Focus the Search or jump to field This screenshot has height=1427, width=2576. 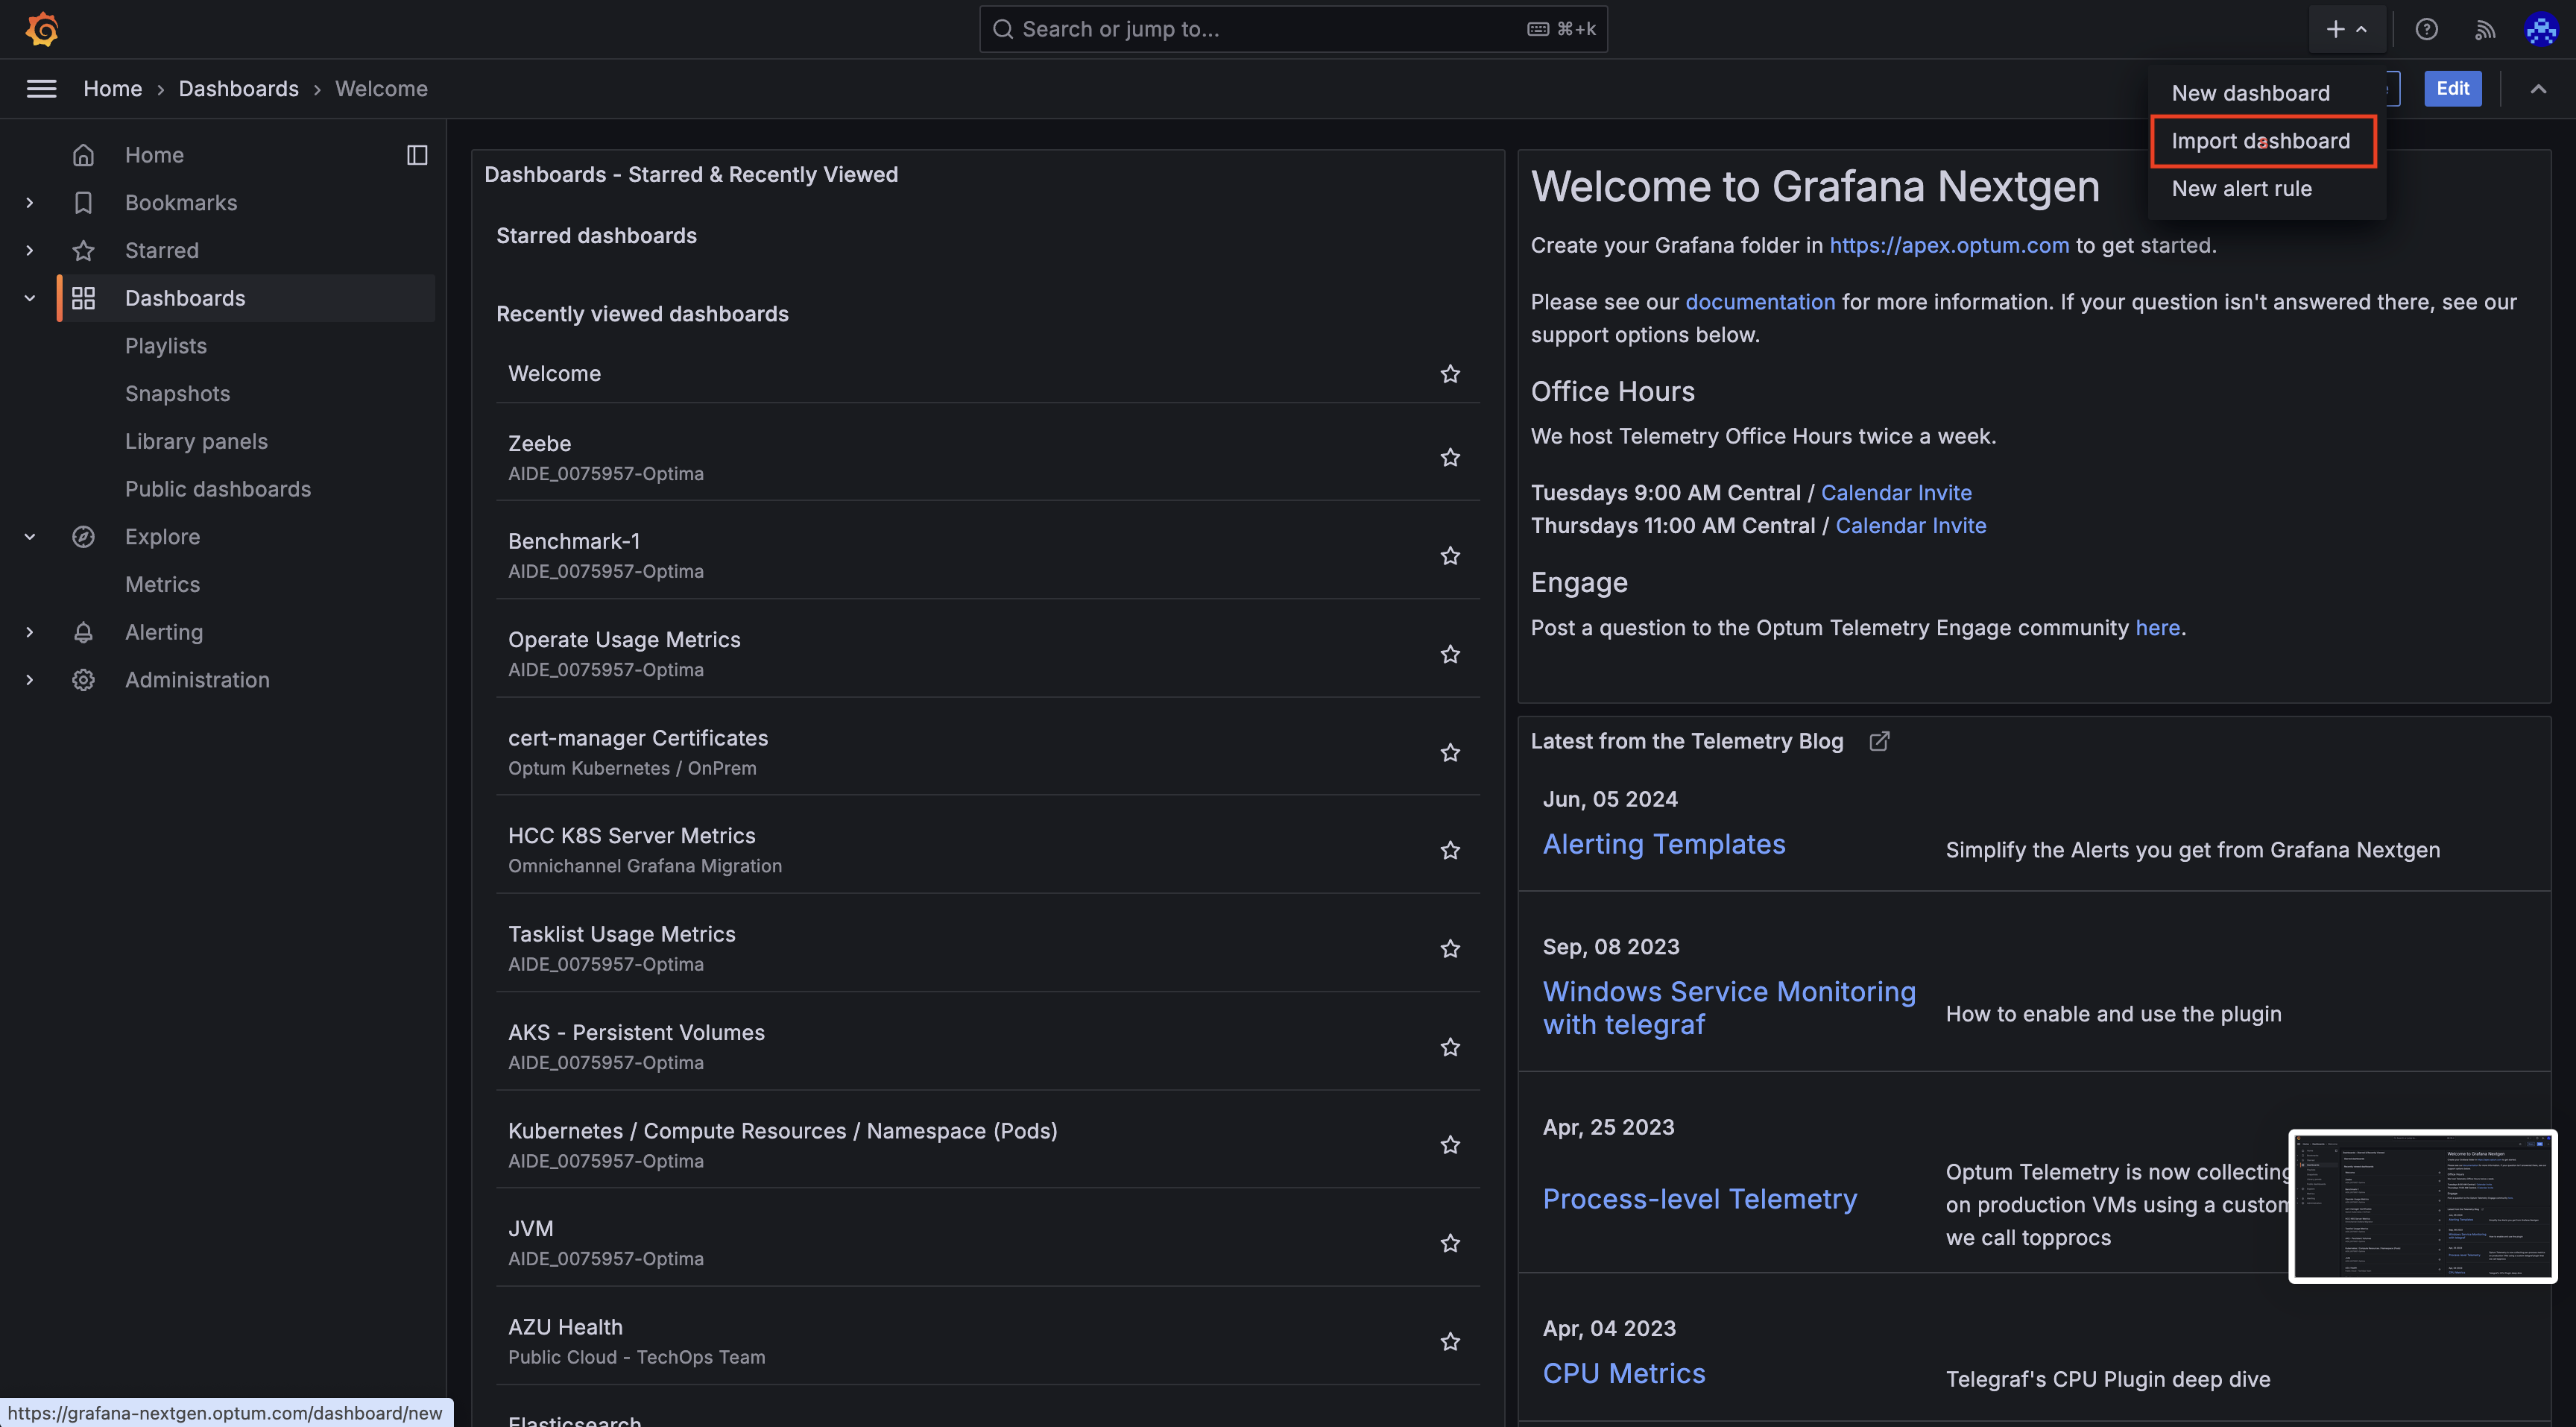tap(1293, 29)
